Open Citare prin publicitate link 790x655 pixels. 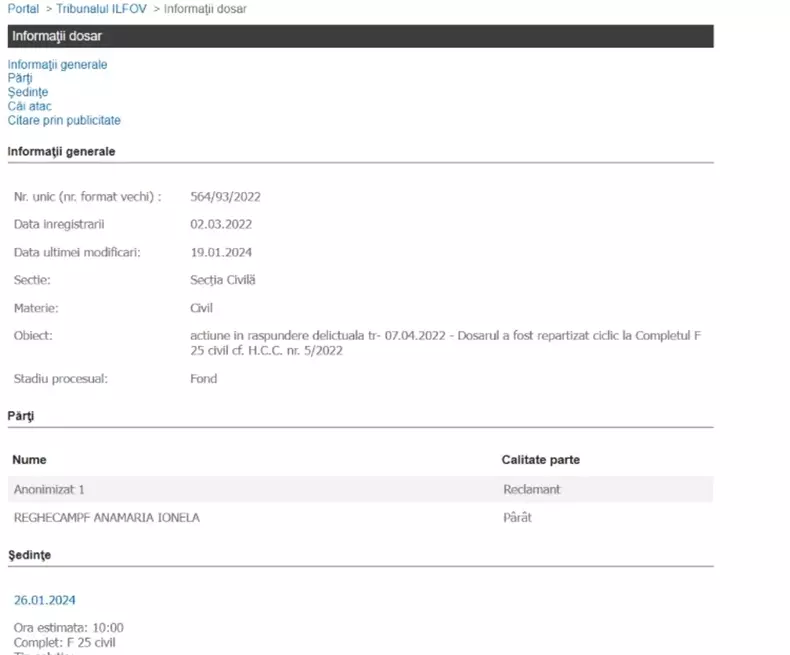(64, 120)
